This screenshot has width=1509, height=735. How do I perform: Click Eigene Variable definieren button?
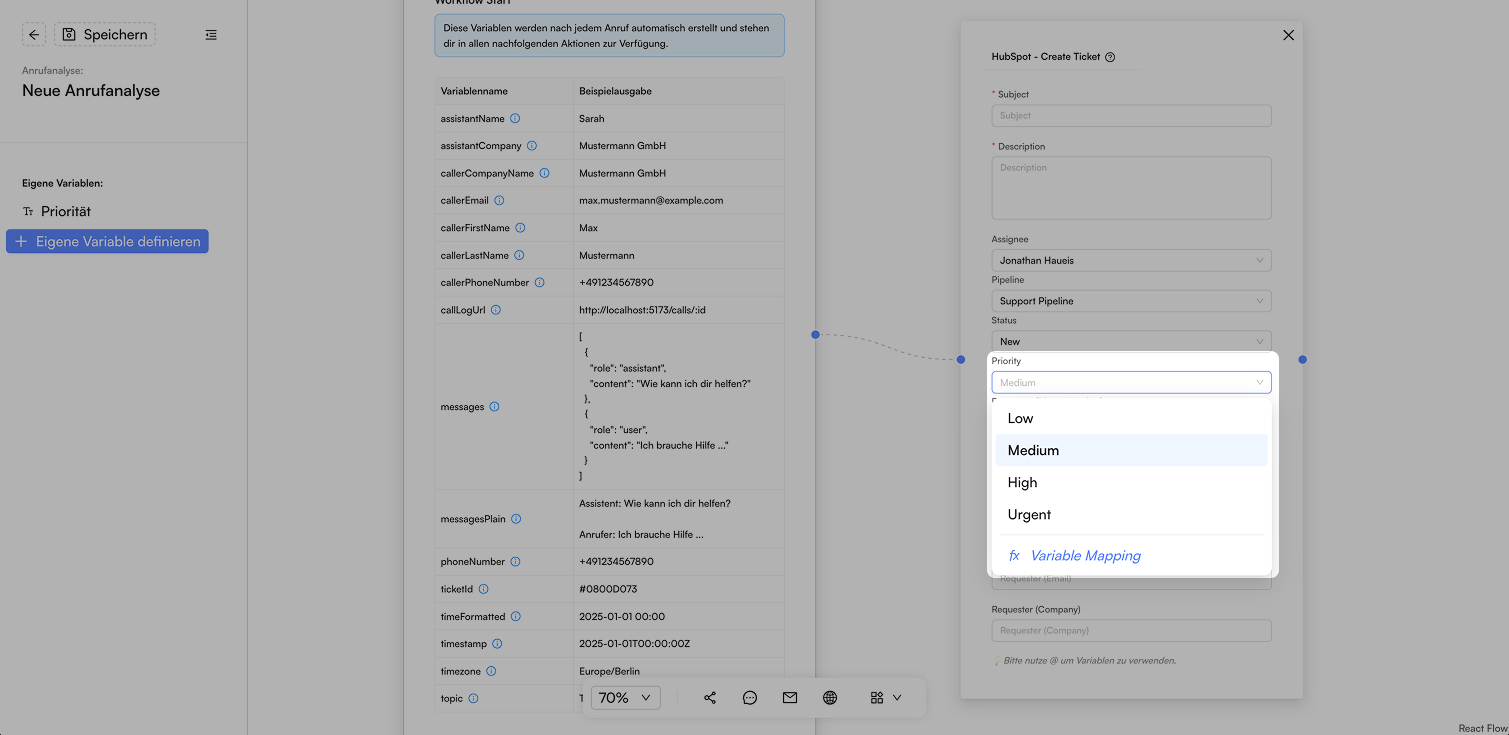tap(107, 241)
